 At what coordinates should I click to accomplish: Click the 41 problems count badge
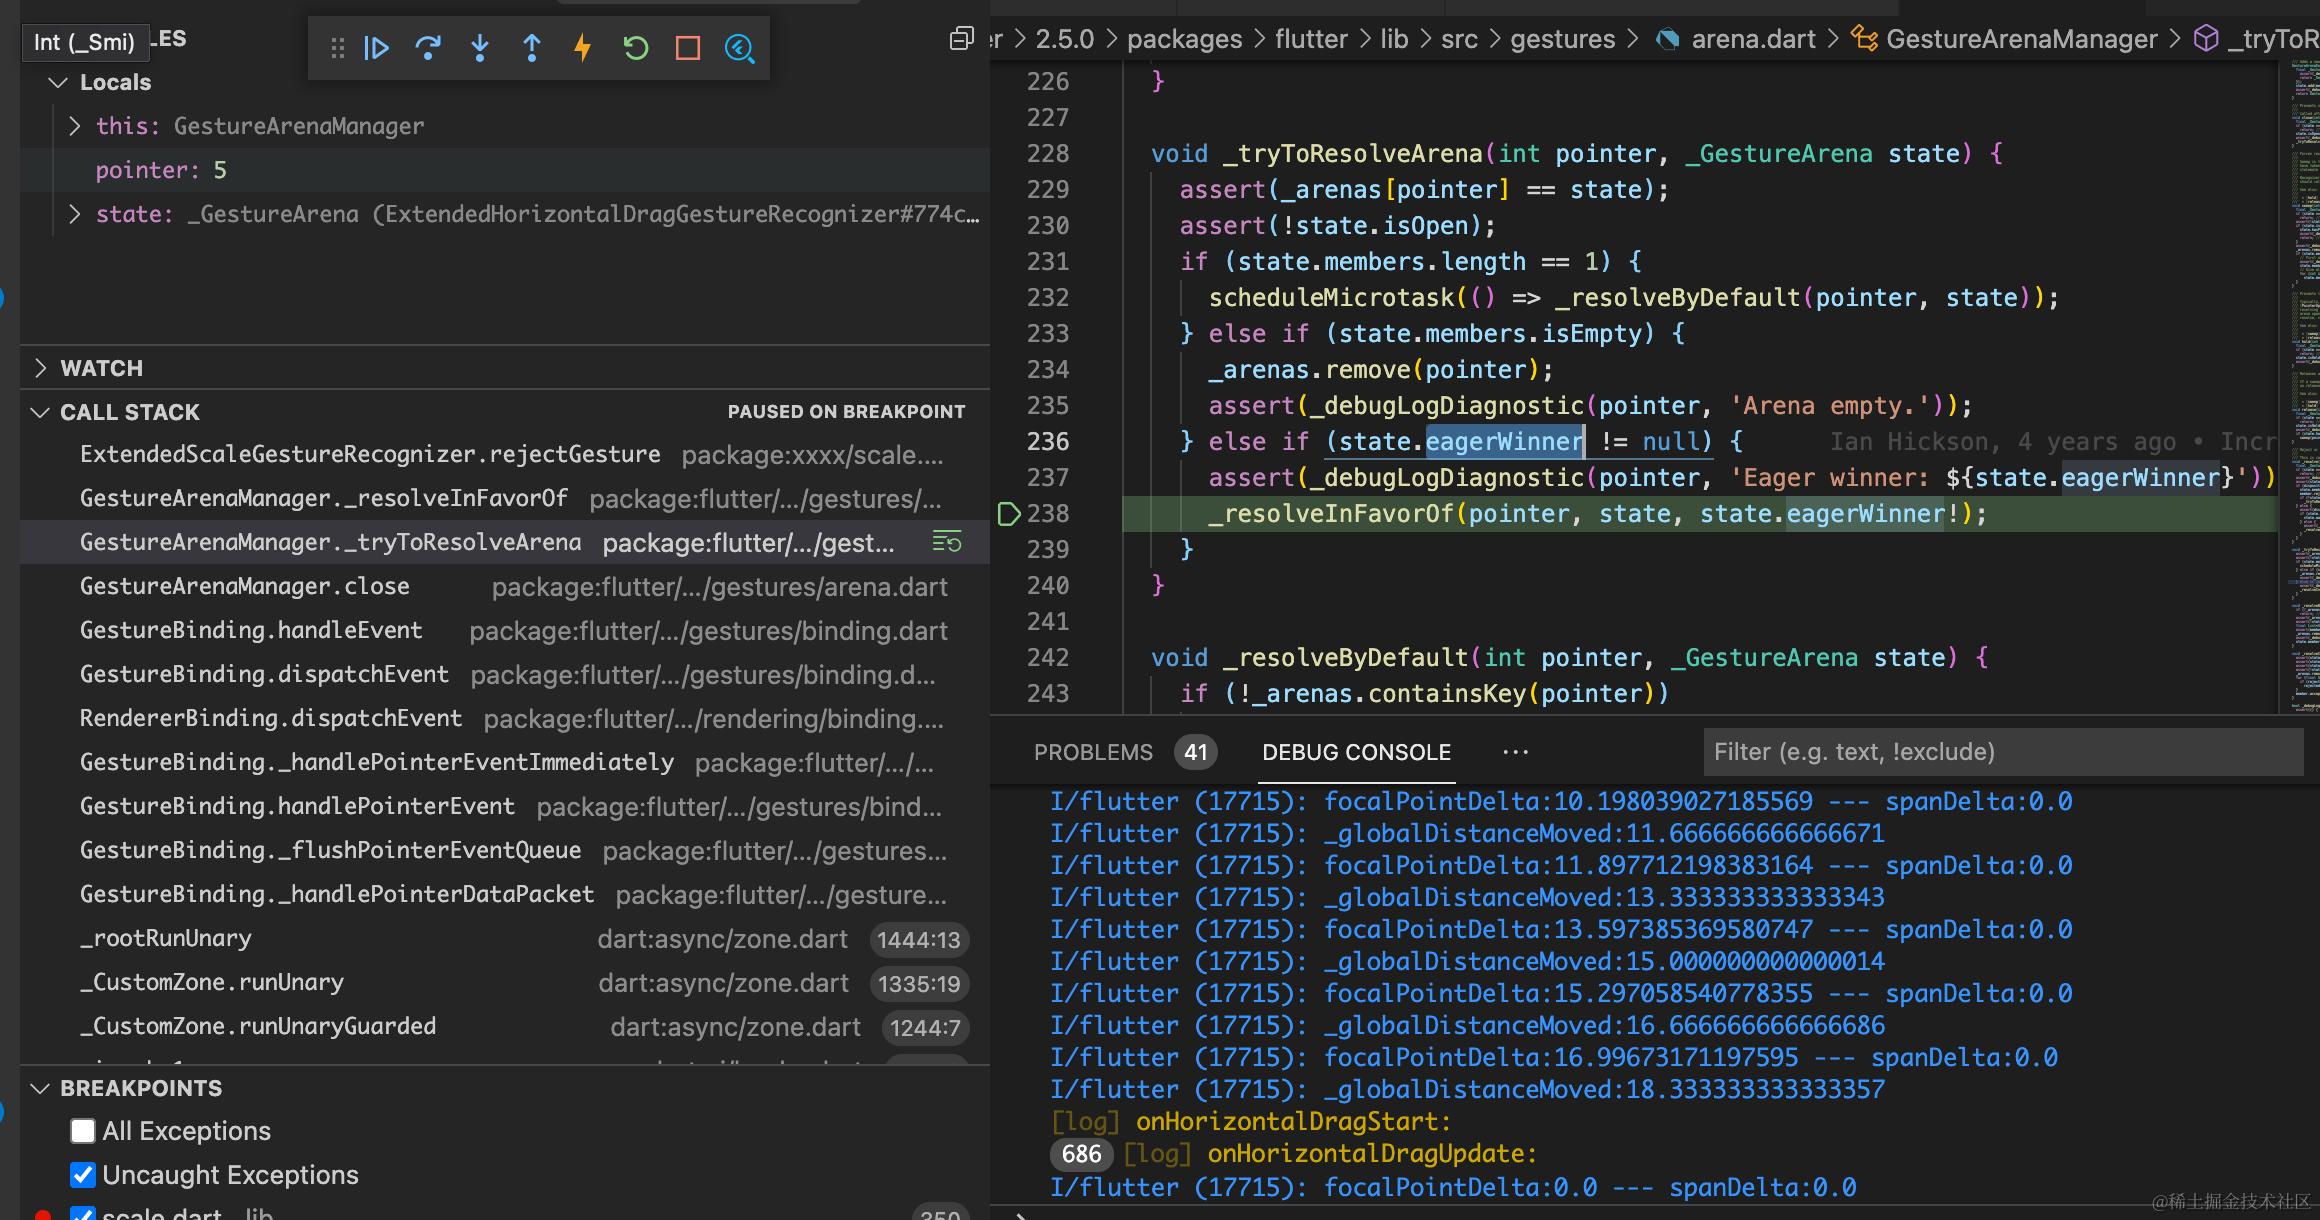(1196, 752)
